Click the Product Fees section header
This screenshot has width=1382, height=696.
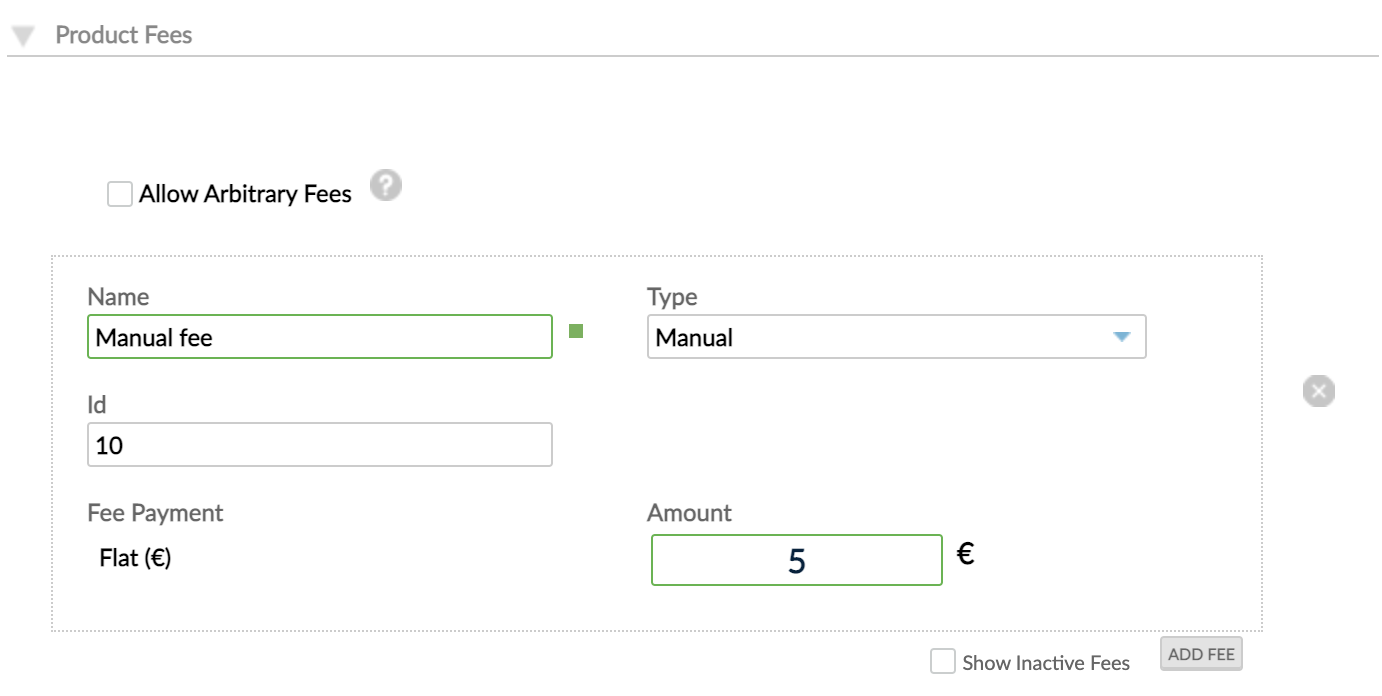click(123, 35)
